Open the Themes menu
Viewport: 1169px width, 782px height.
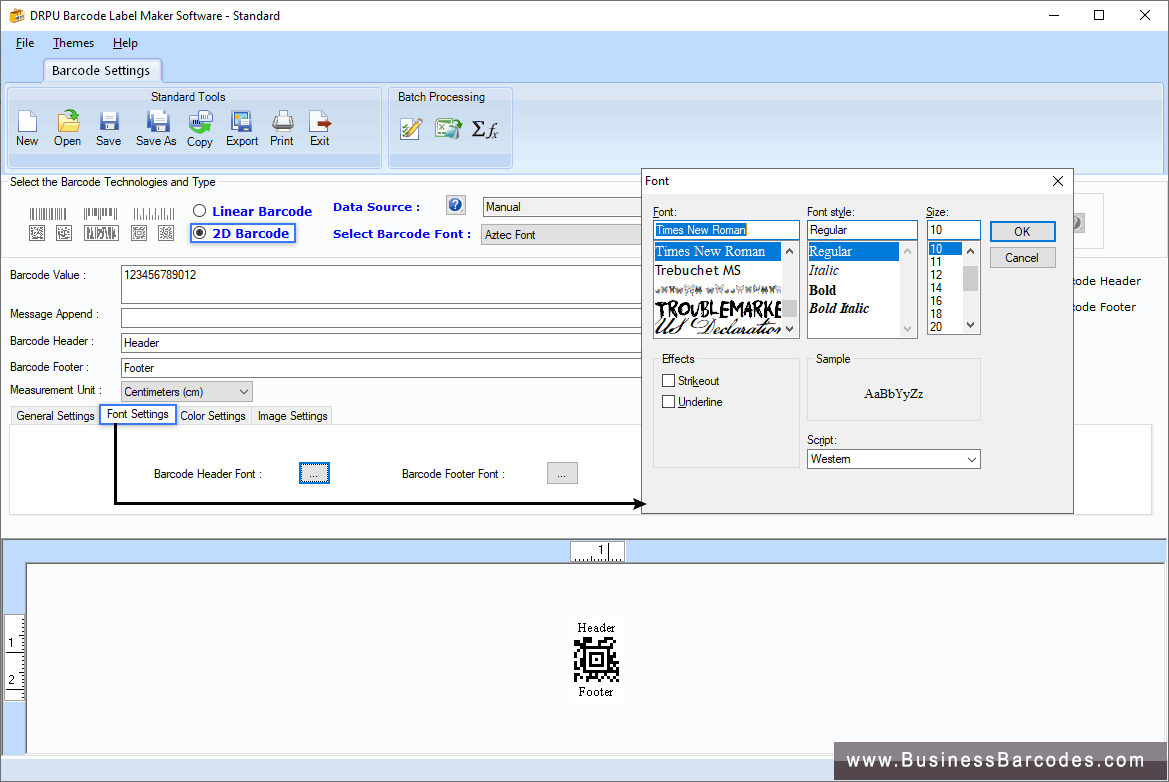pyautogui.click(x=73, y=43)
